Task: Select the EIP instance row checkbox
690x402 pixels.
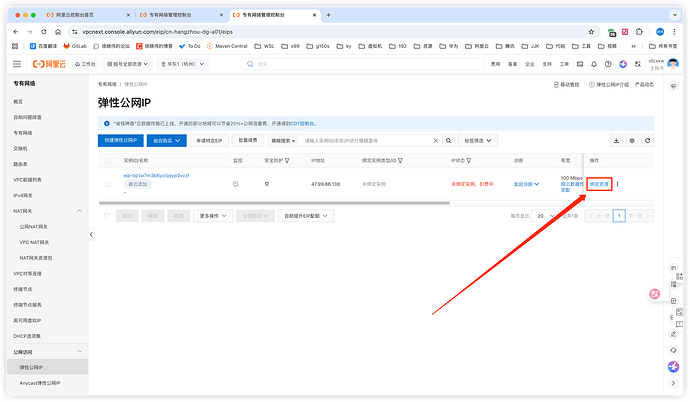Action: pos(108,184)
